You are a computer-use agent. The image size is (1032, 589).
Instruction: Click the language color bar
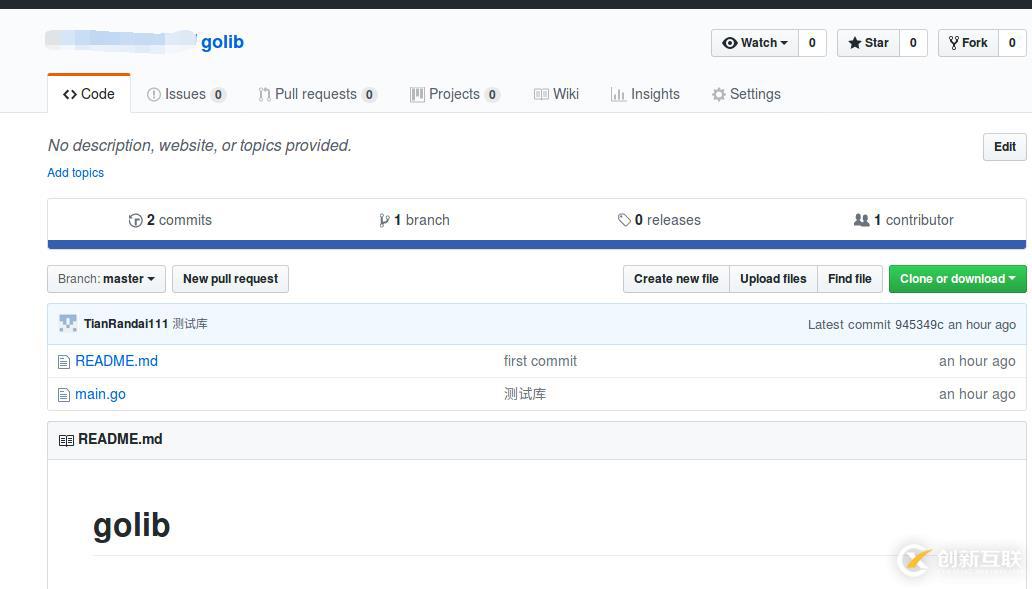536,244
